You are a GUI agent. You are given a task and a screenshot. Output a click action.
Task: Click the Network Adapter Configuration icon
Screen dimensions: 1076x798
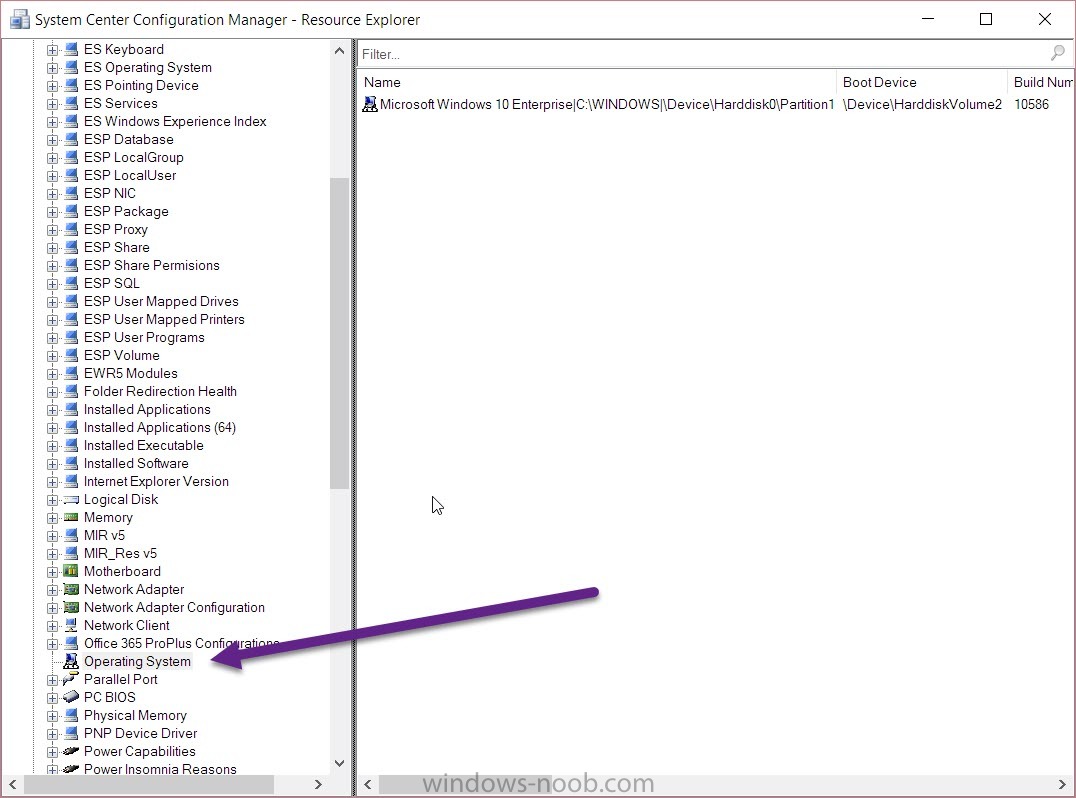(x=71, y=607)
